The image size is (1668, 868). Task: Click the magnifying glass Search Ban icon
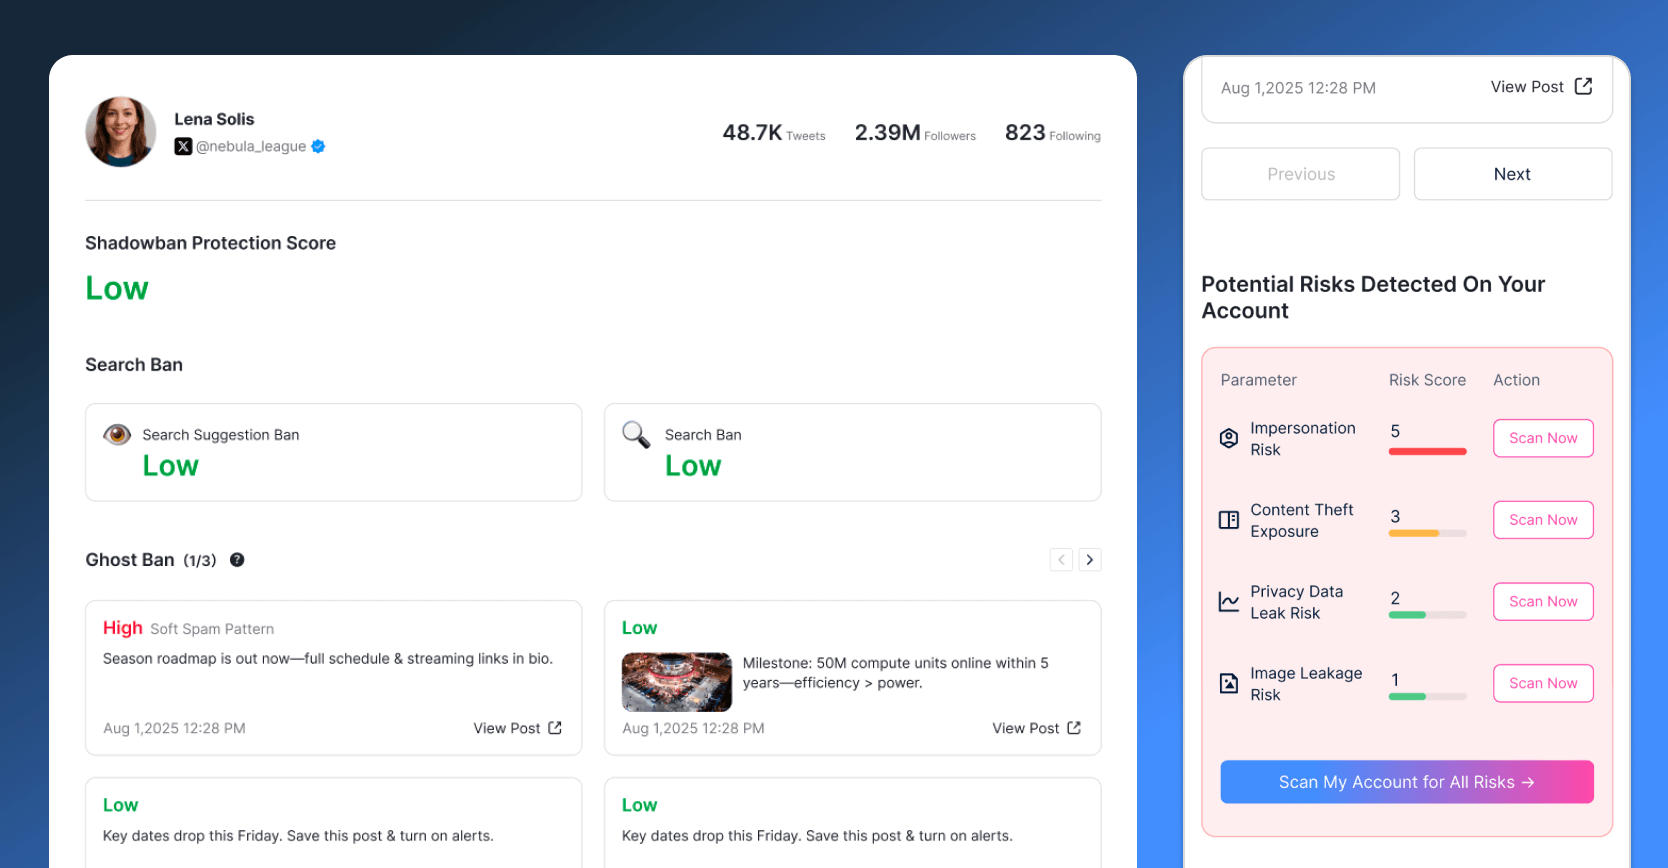(636, 434)
